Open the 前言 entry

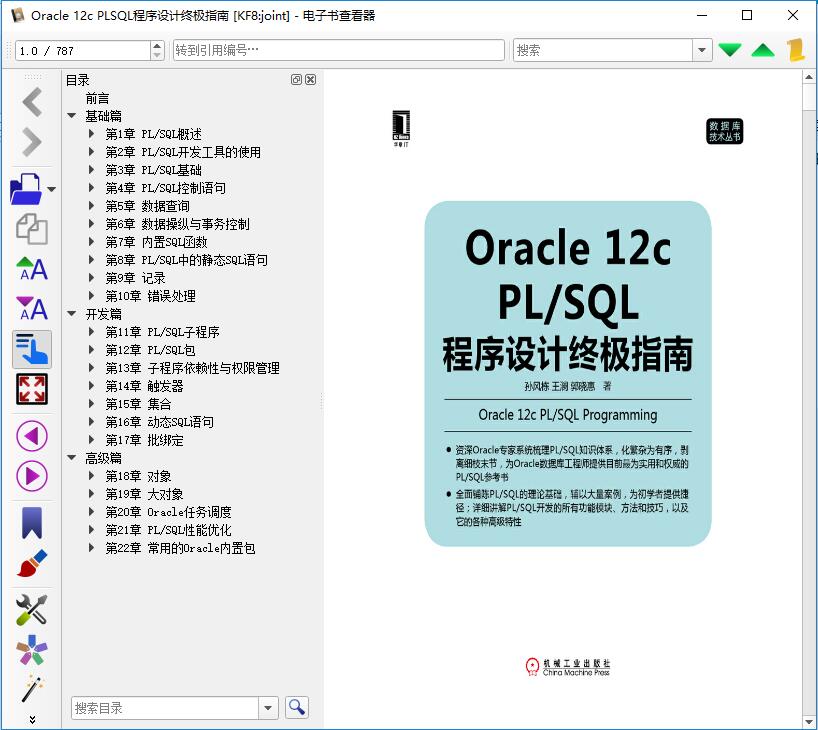pos(98,98)
